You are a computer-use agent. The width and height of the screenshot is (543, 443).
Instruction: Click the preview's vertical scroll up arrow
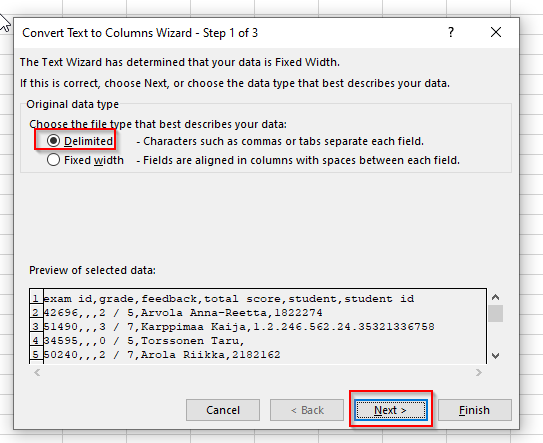coord(496,297)
